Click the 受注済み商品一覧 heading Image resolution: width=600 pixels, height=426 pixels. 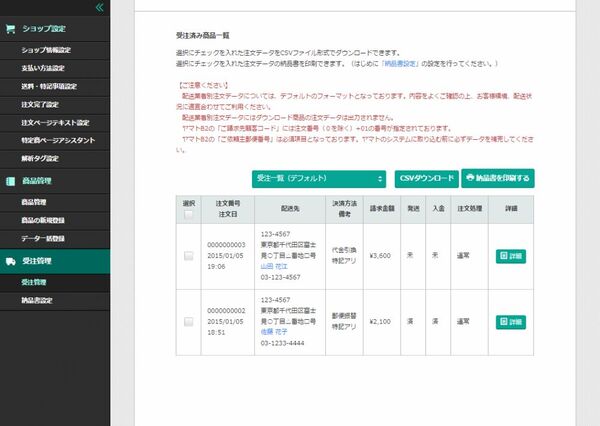[203, 36]
